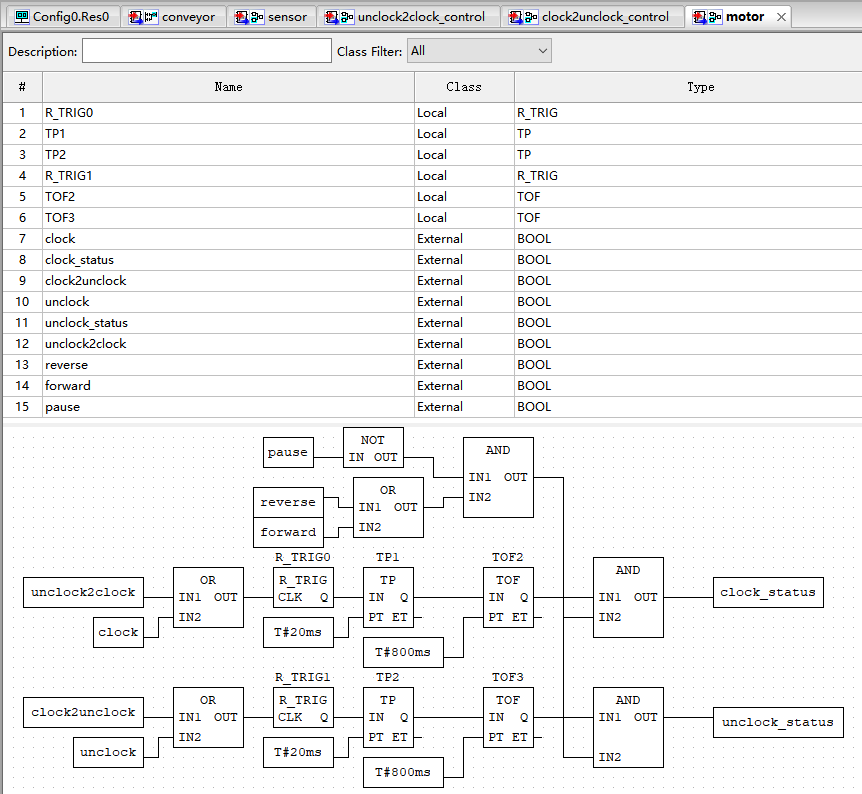Screen dimensions: 862x794
Task: Close the motor tab
Action: coord(781,17)
